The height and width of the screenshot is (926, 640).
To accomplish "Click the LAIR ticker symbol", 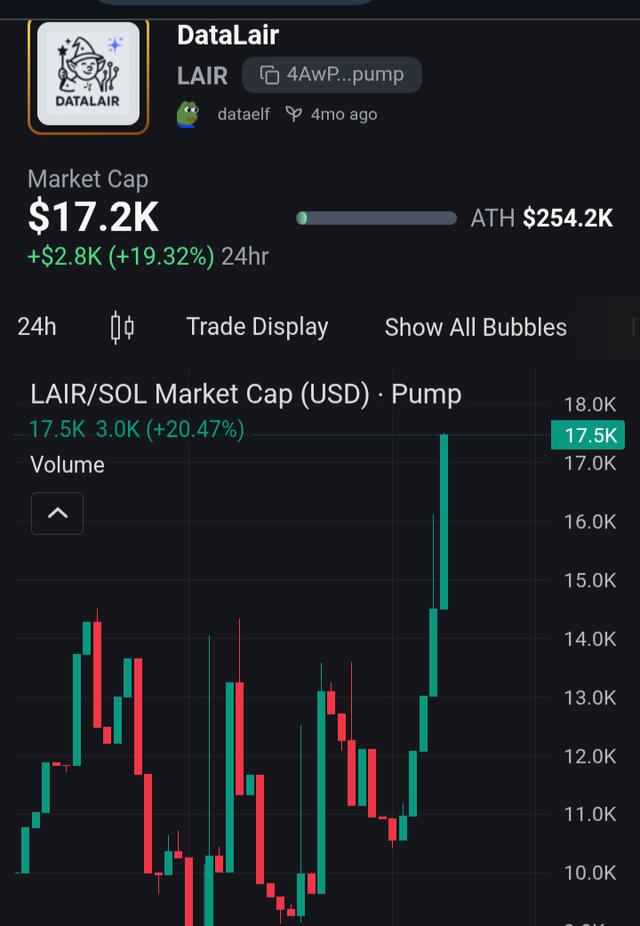I will [203, 75].
